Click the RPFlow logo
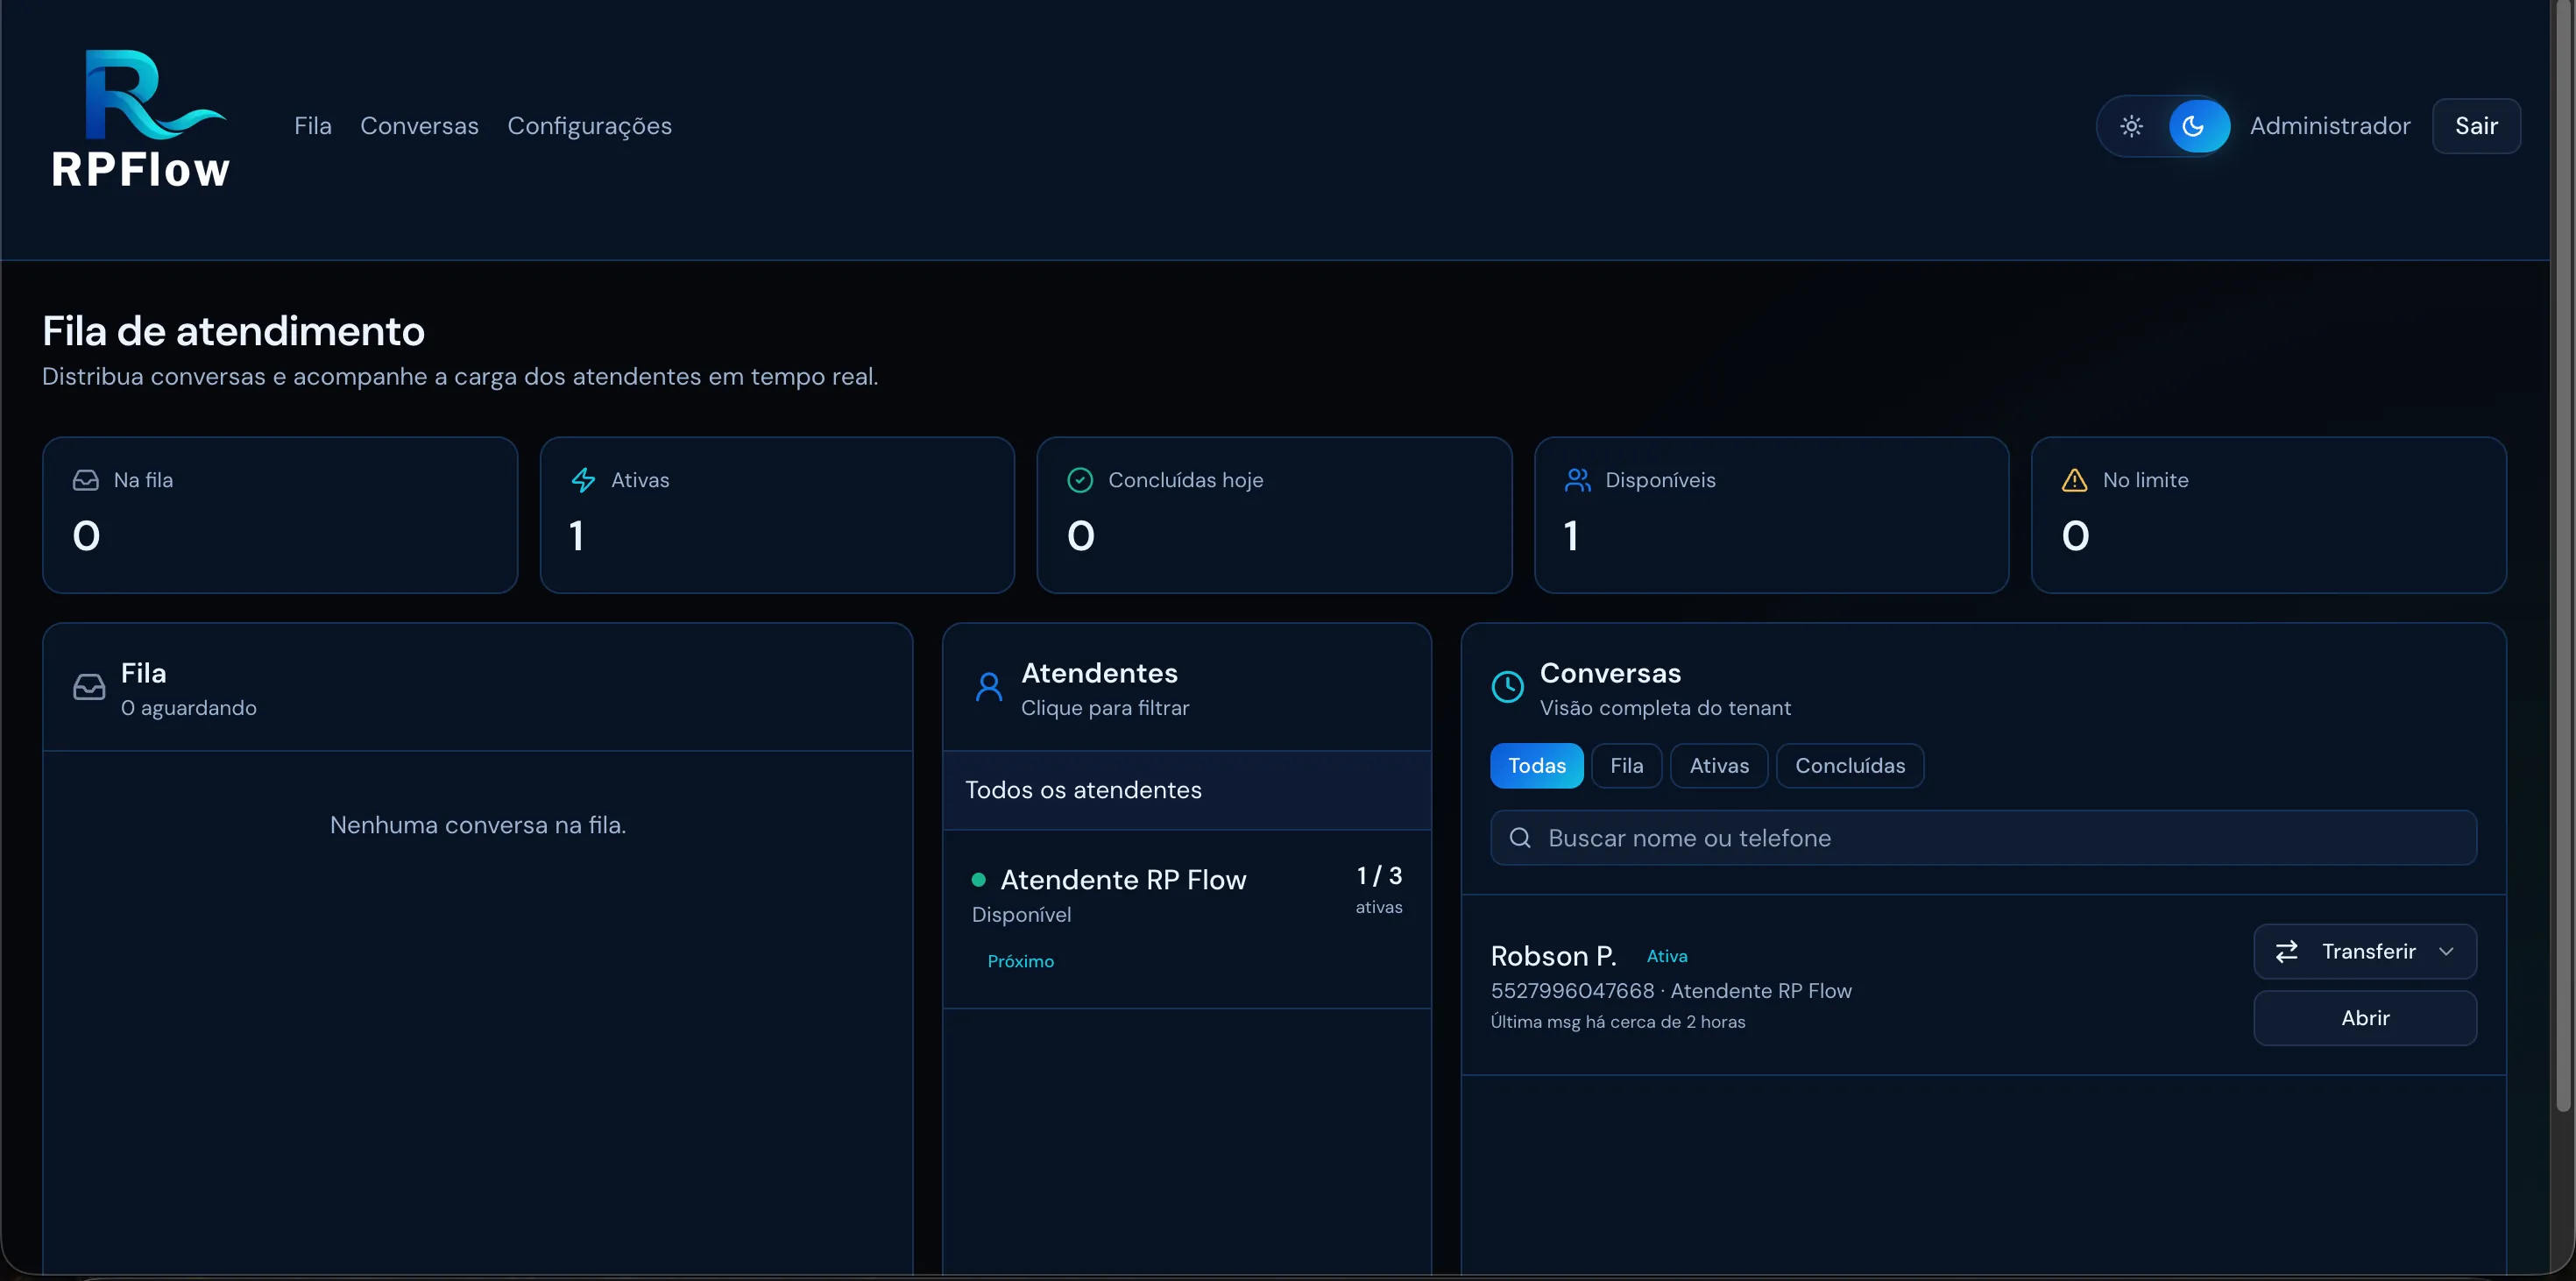Image resolution: width=2576 pixels, height=1281 pixels. coord(140,119)
